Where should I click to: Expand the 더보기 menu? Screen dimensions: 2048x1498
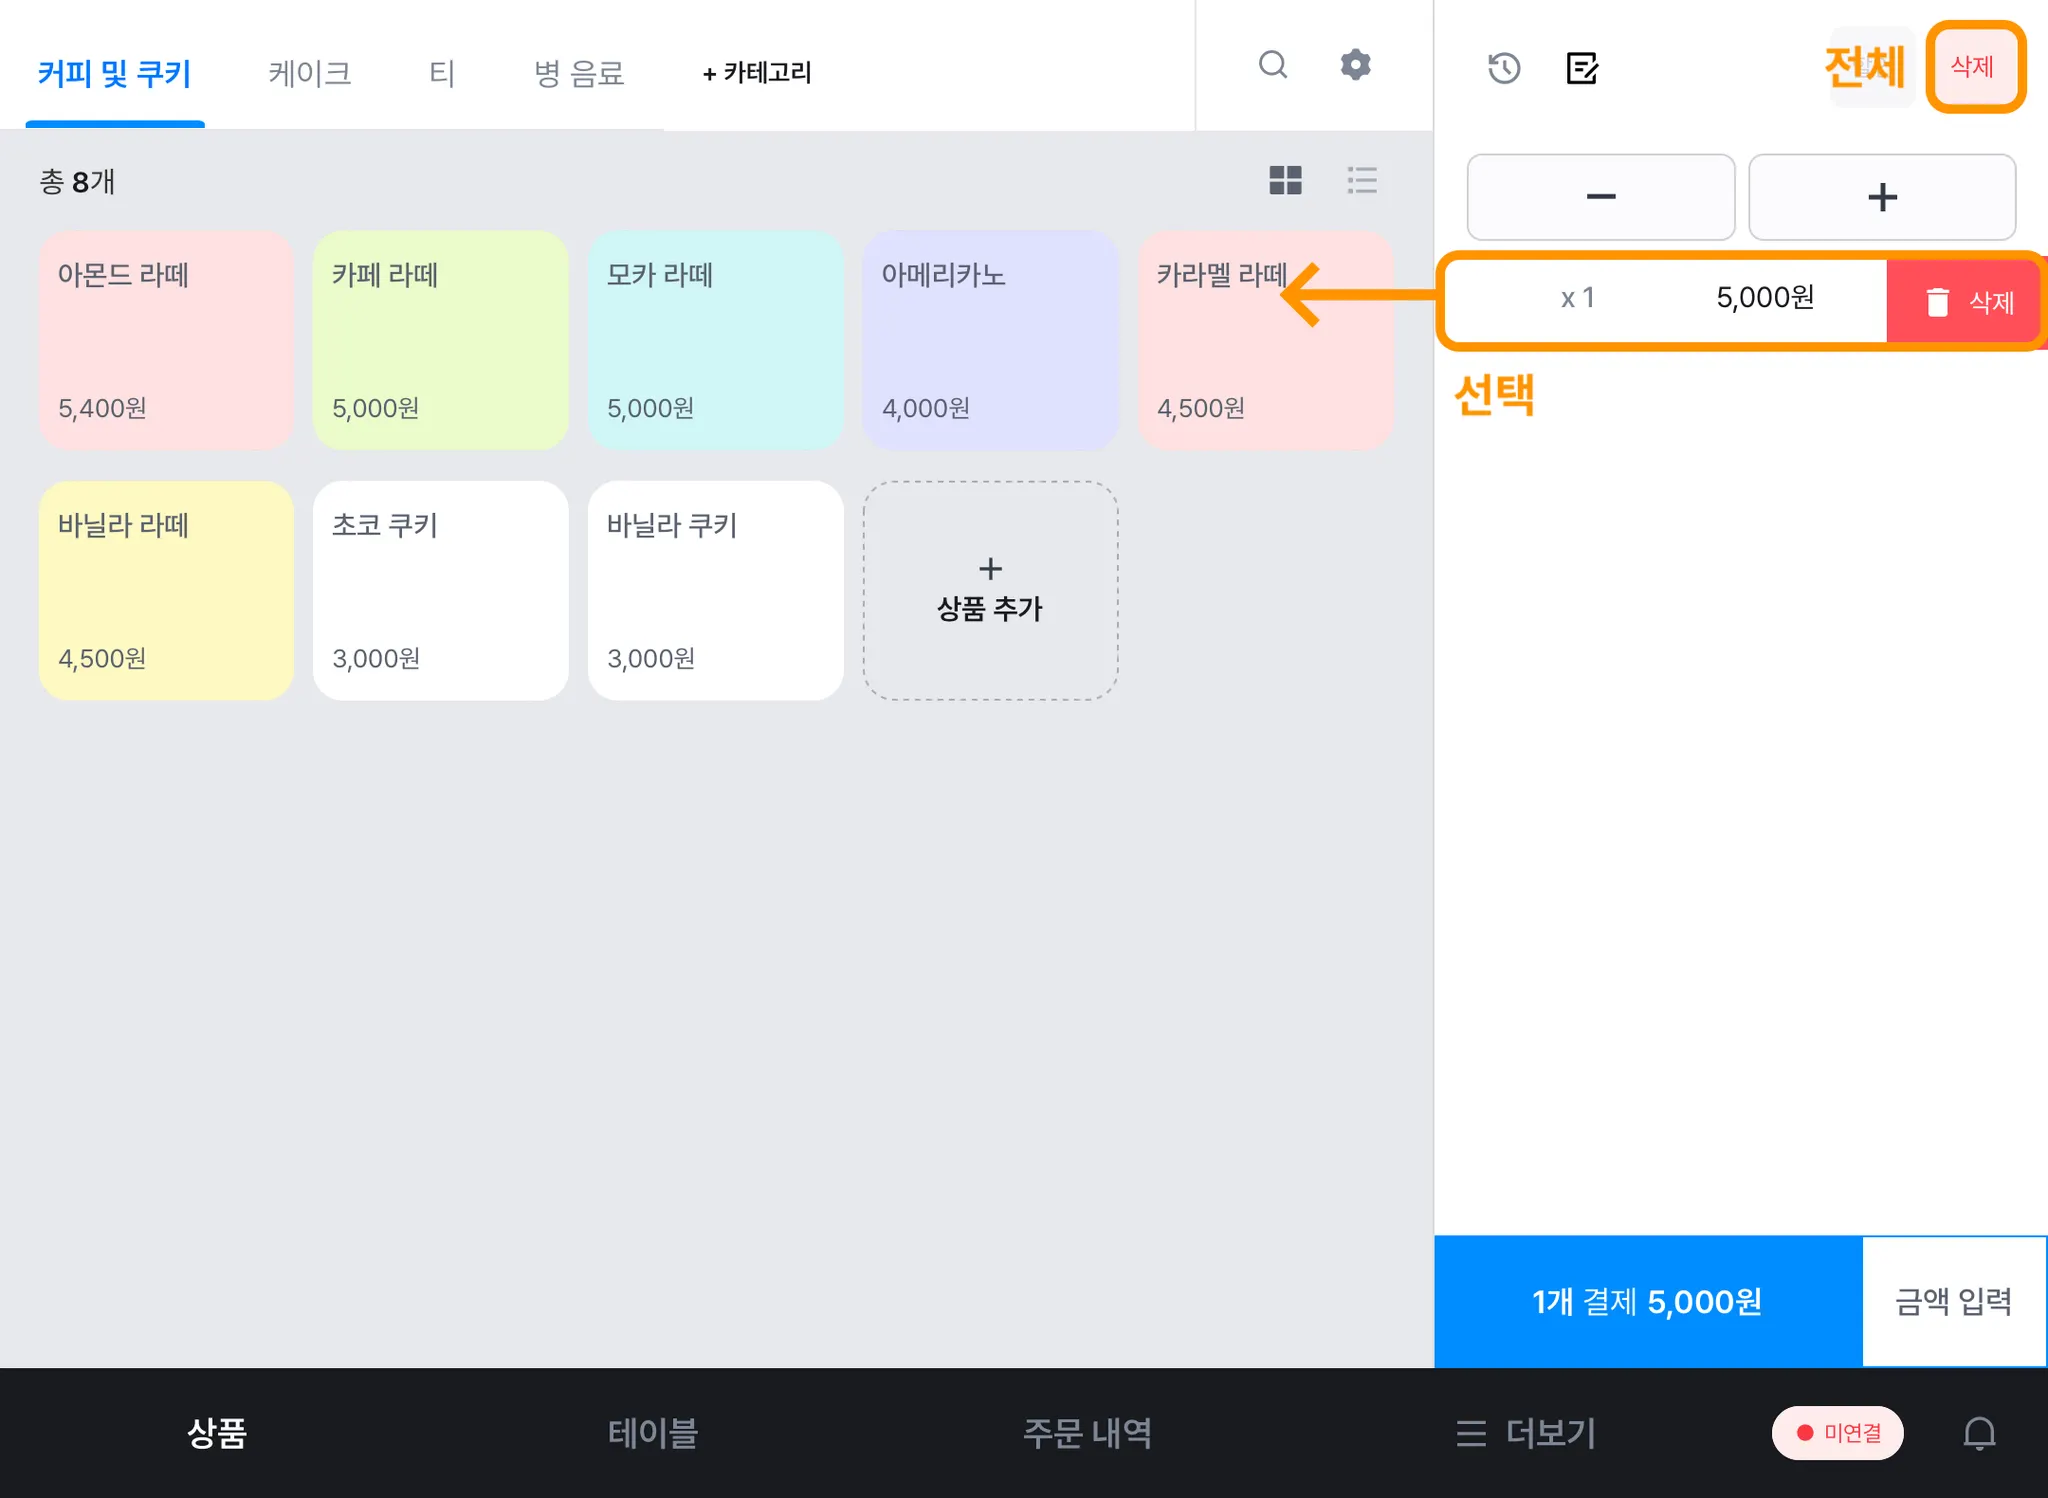coord(1526,1433)
